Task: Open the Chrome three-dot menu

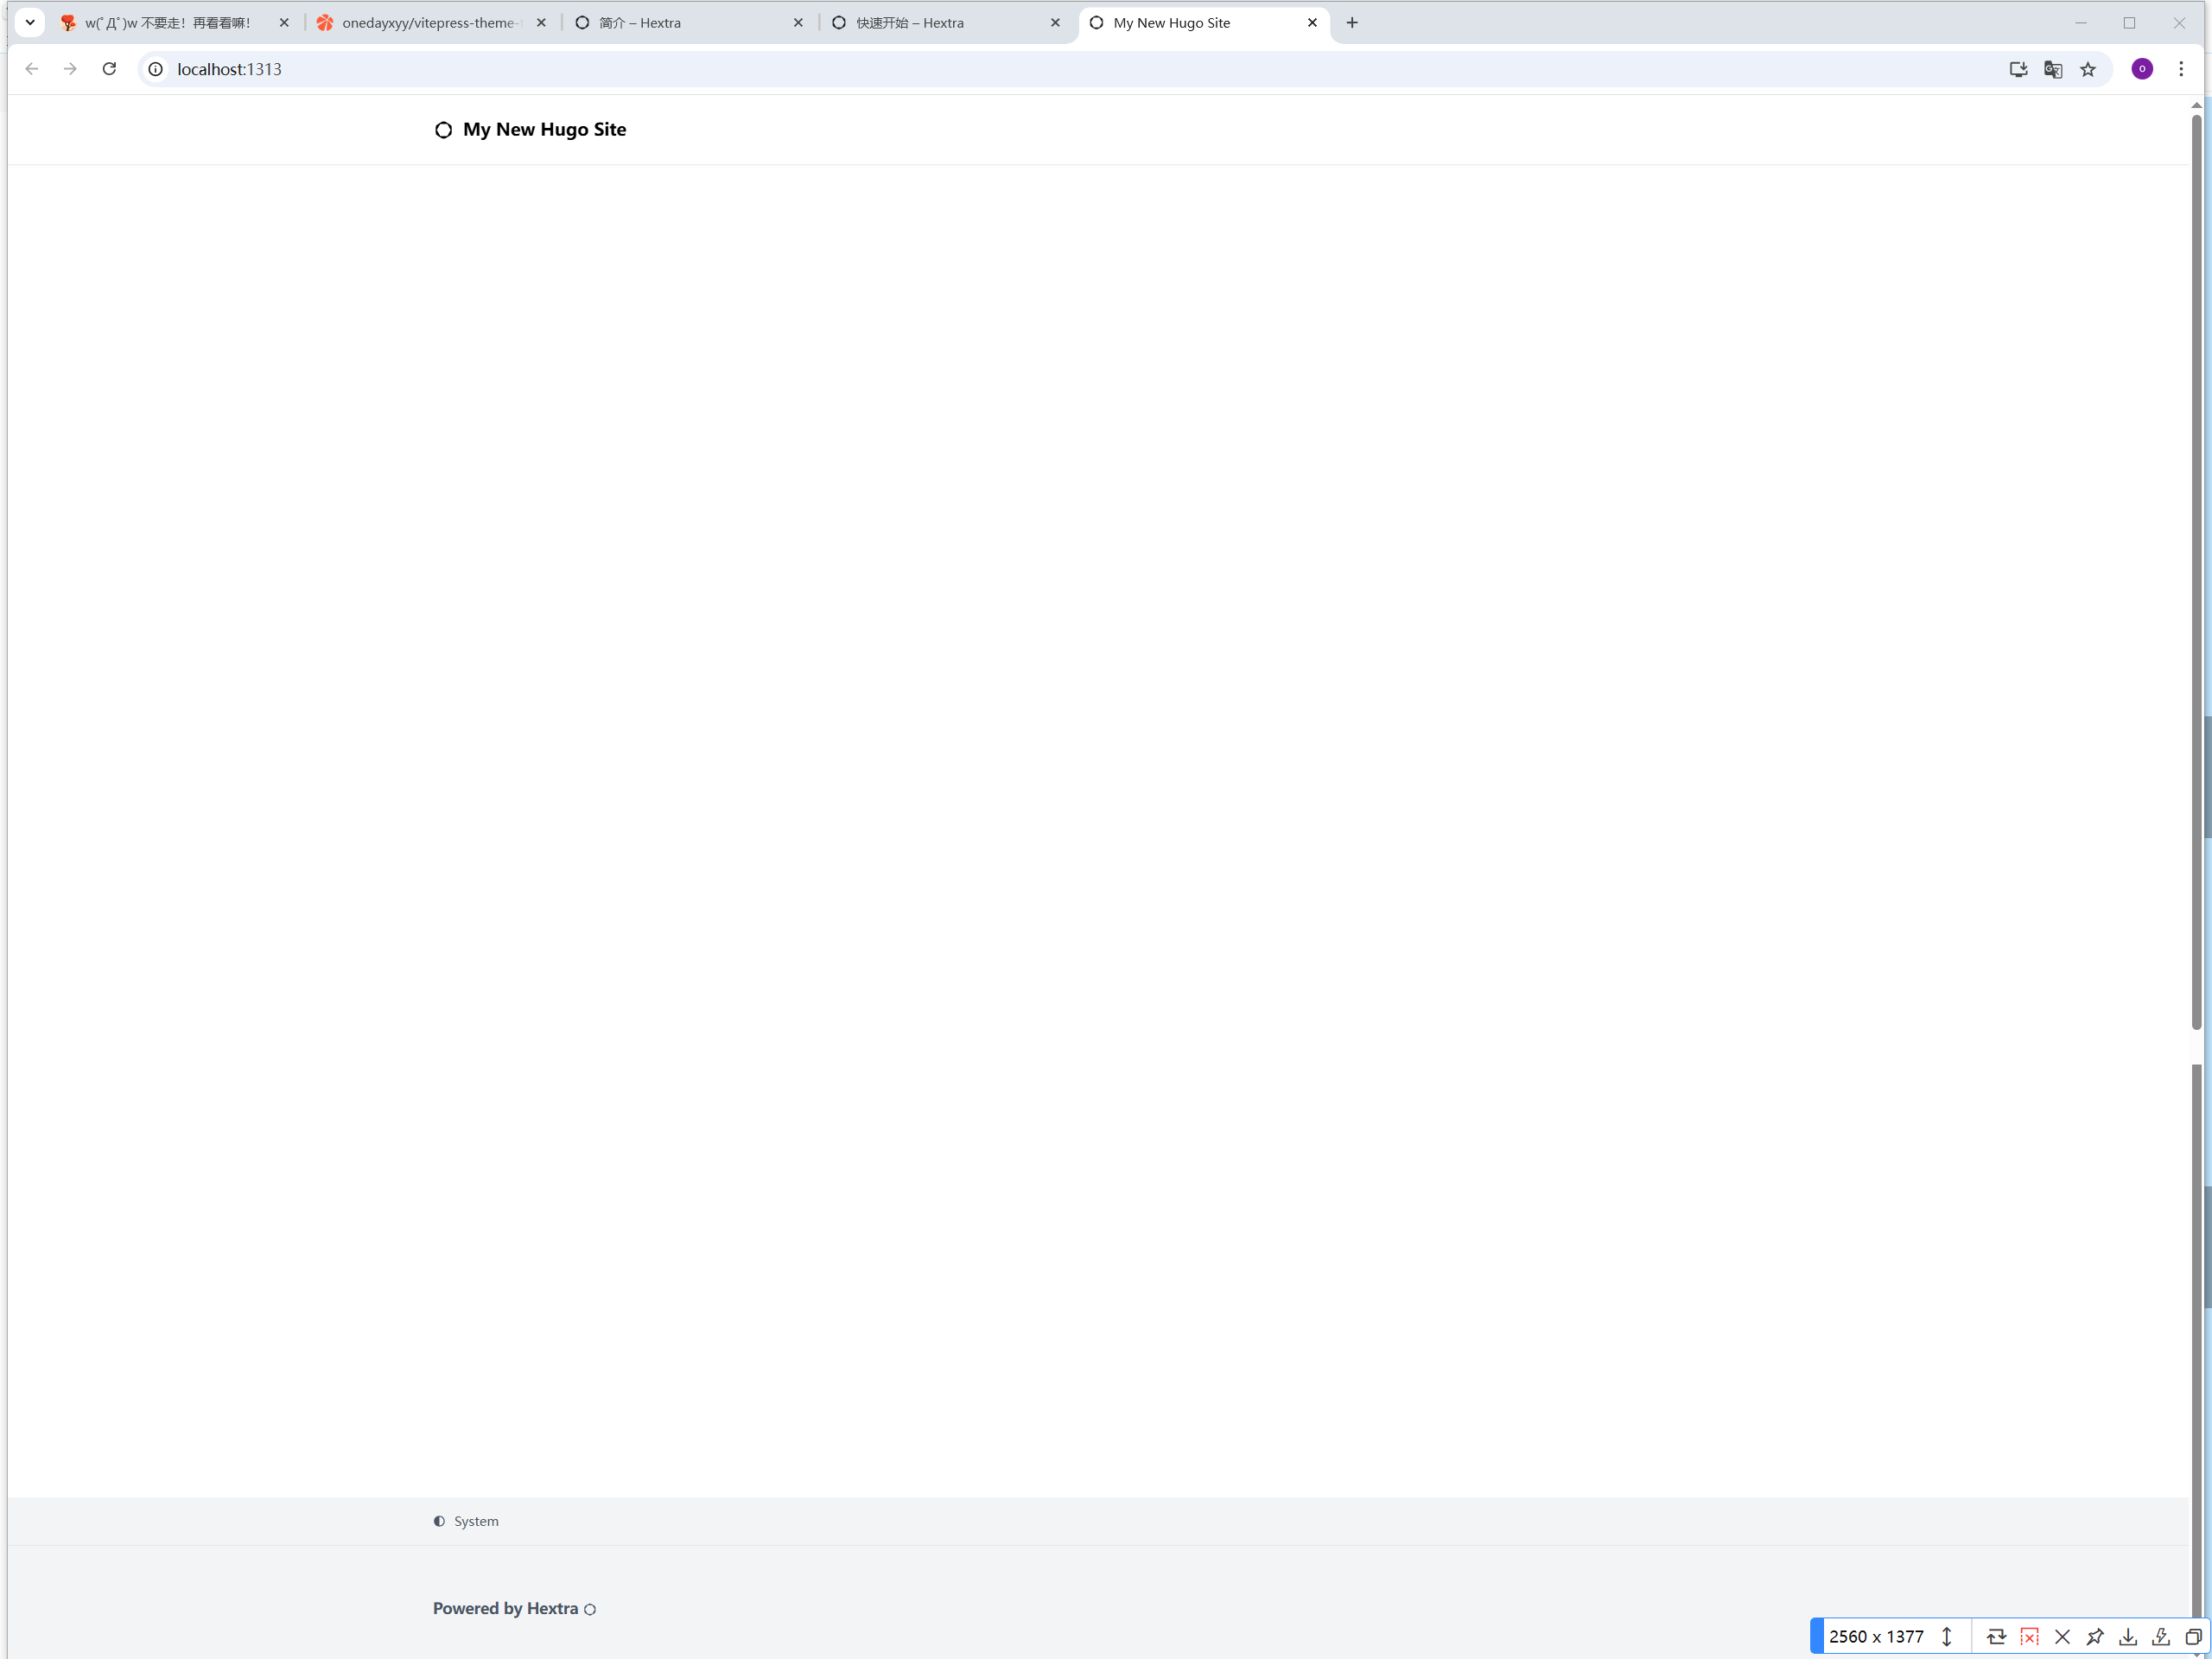Action: pyautogui.click(x=2181, y=69)
